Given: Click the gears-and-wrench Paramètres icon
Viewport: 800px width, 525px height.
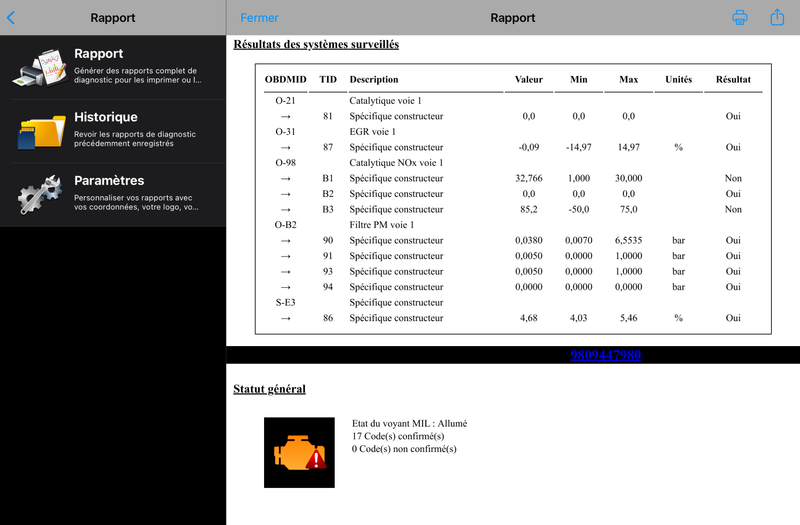Looking at the screenshot, I should (40, 194).
